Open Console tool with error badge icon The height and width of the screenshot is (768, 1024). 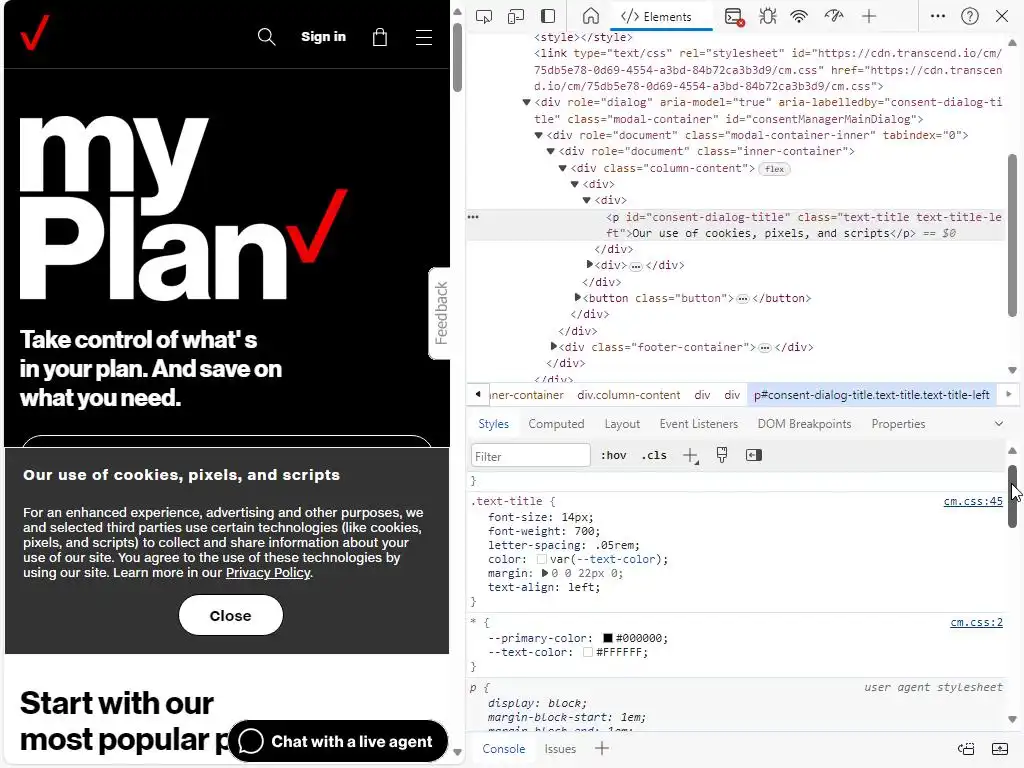(x=735, y=16)
